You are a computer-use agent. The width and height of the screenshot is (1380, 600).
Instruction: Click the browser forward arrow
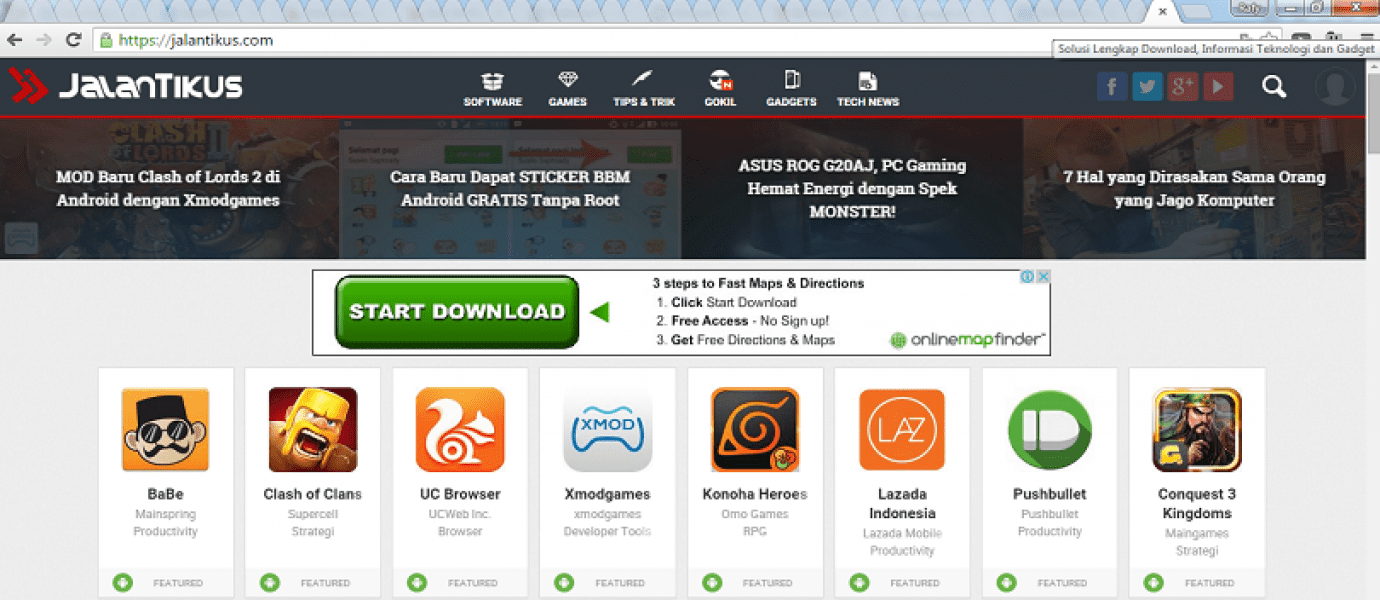pyautogui.click(x=43, y=40)
